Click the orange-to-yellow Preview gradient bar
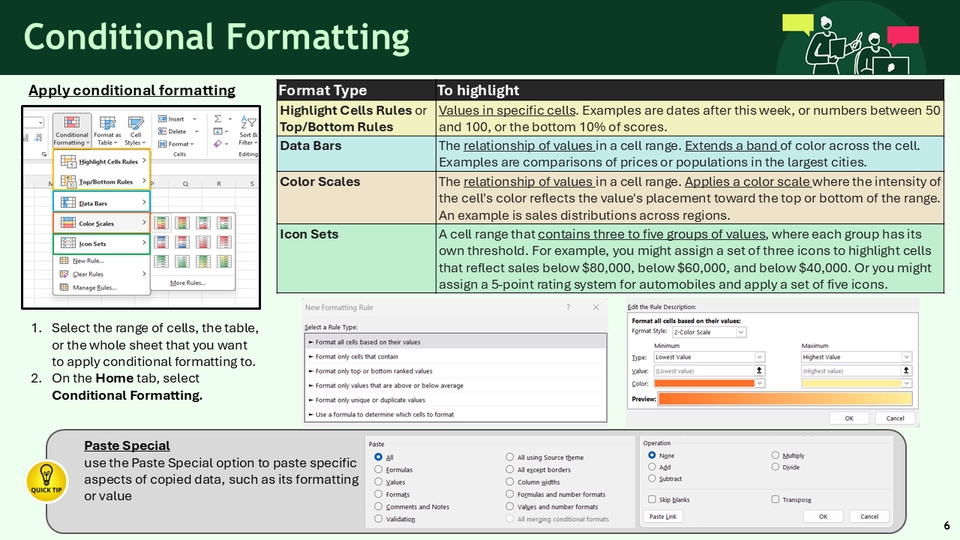The width and height of the screenshot is (960, 540). tap(785, 399)
